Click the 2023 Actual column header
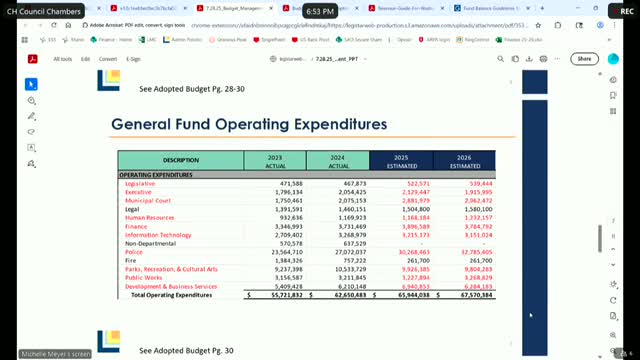The height and width of the screenshot is (360, 640). coord(275,161)
